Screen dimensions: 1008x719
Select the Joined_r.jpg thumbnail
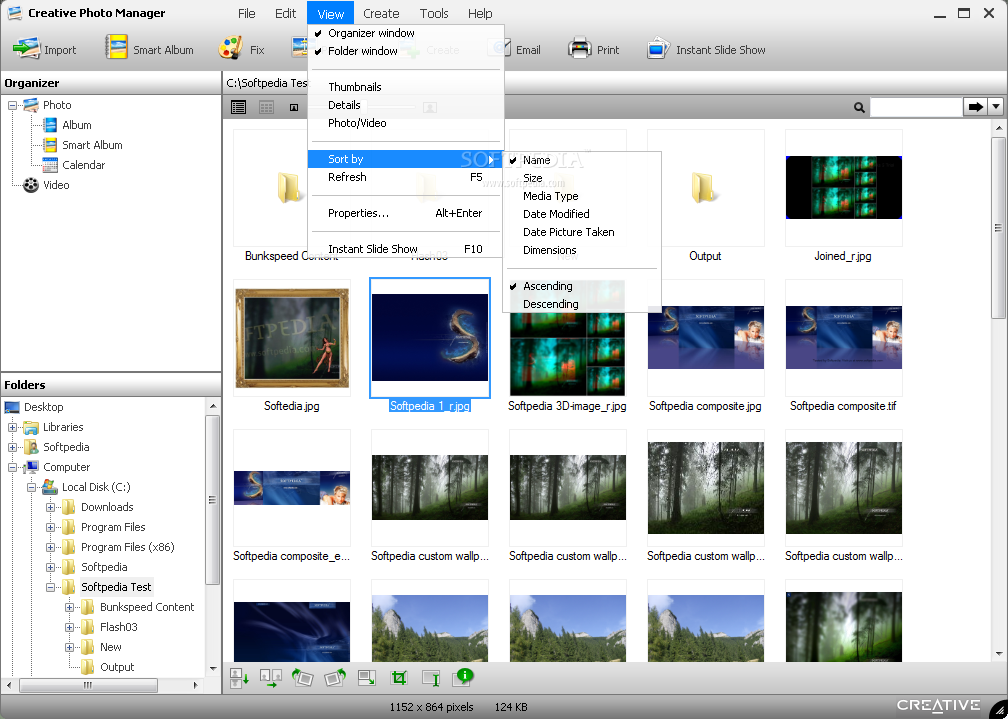coord(843,188)
